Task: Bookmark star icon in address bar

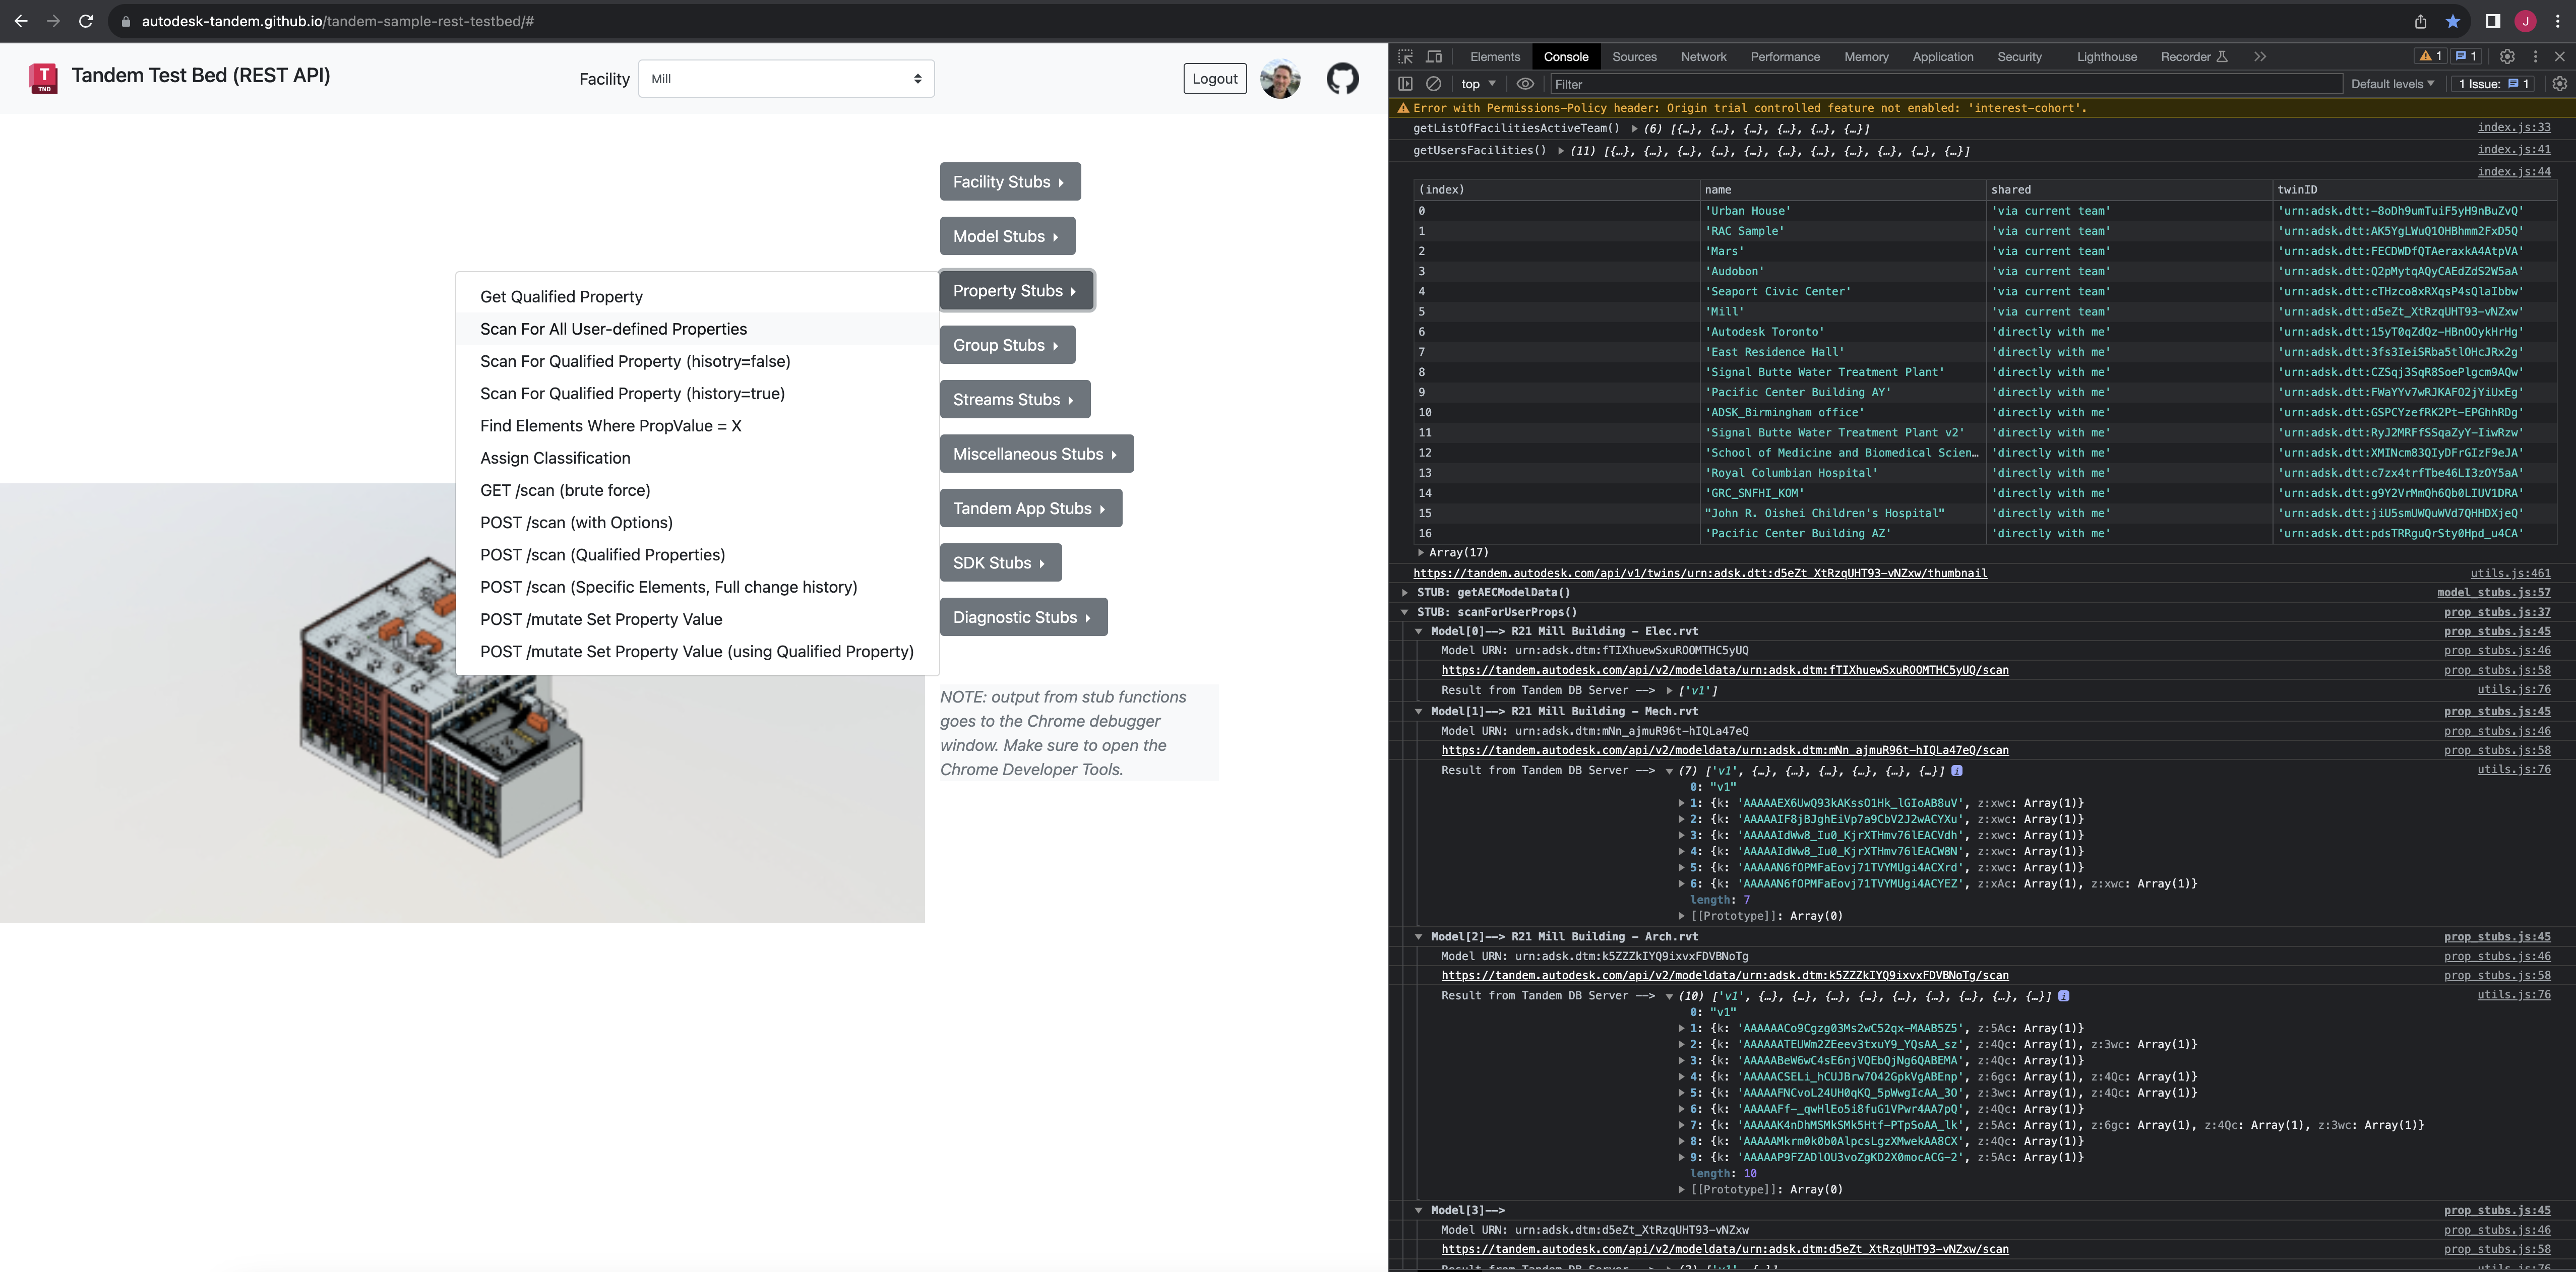Action: tap(2452, 21)
